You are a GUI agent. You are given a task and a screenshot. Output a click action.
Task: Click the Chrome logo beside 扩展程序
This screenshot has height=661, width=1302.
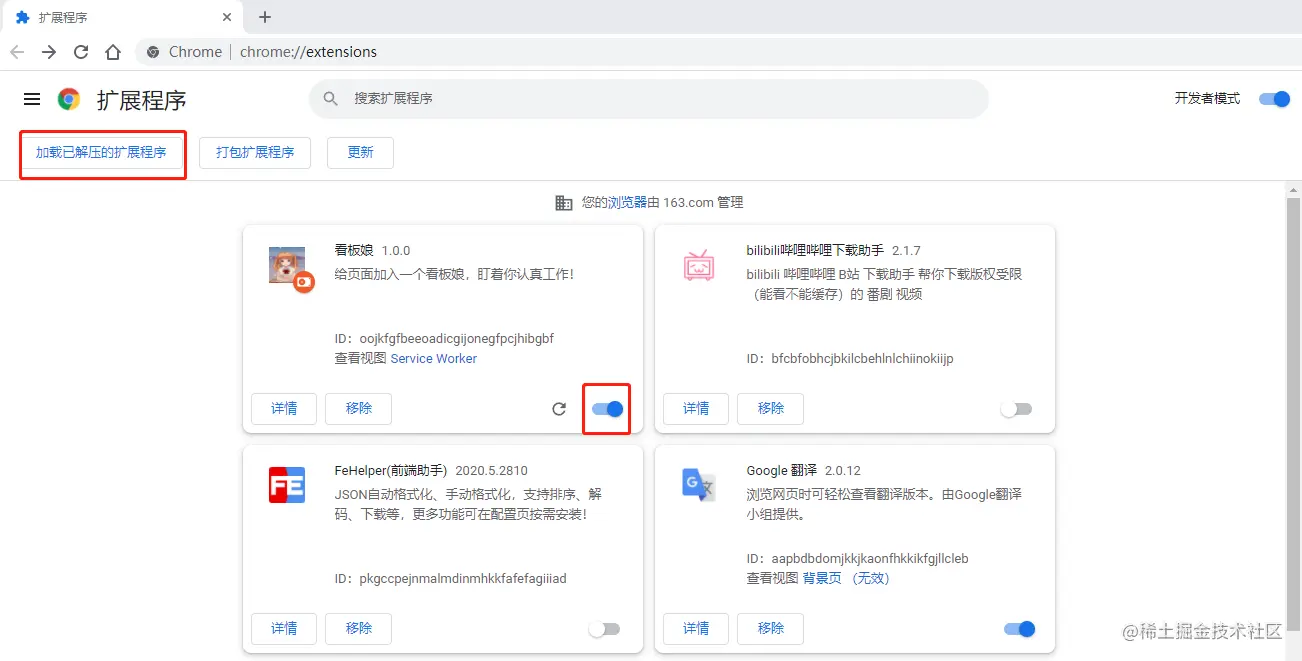[x=69, y=99]
